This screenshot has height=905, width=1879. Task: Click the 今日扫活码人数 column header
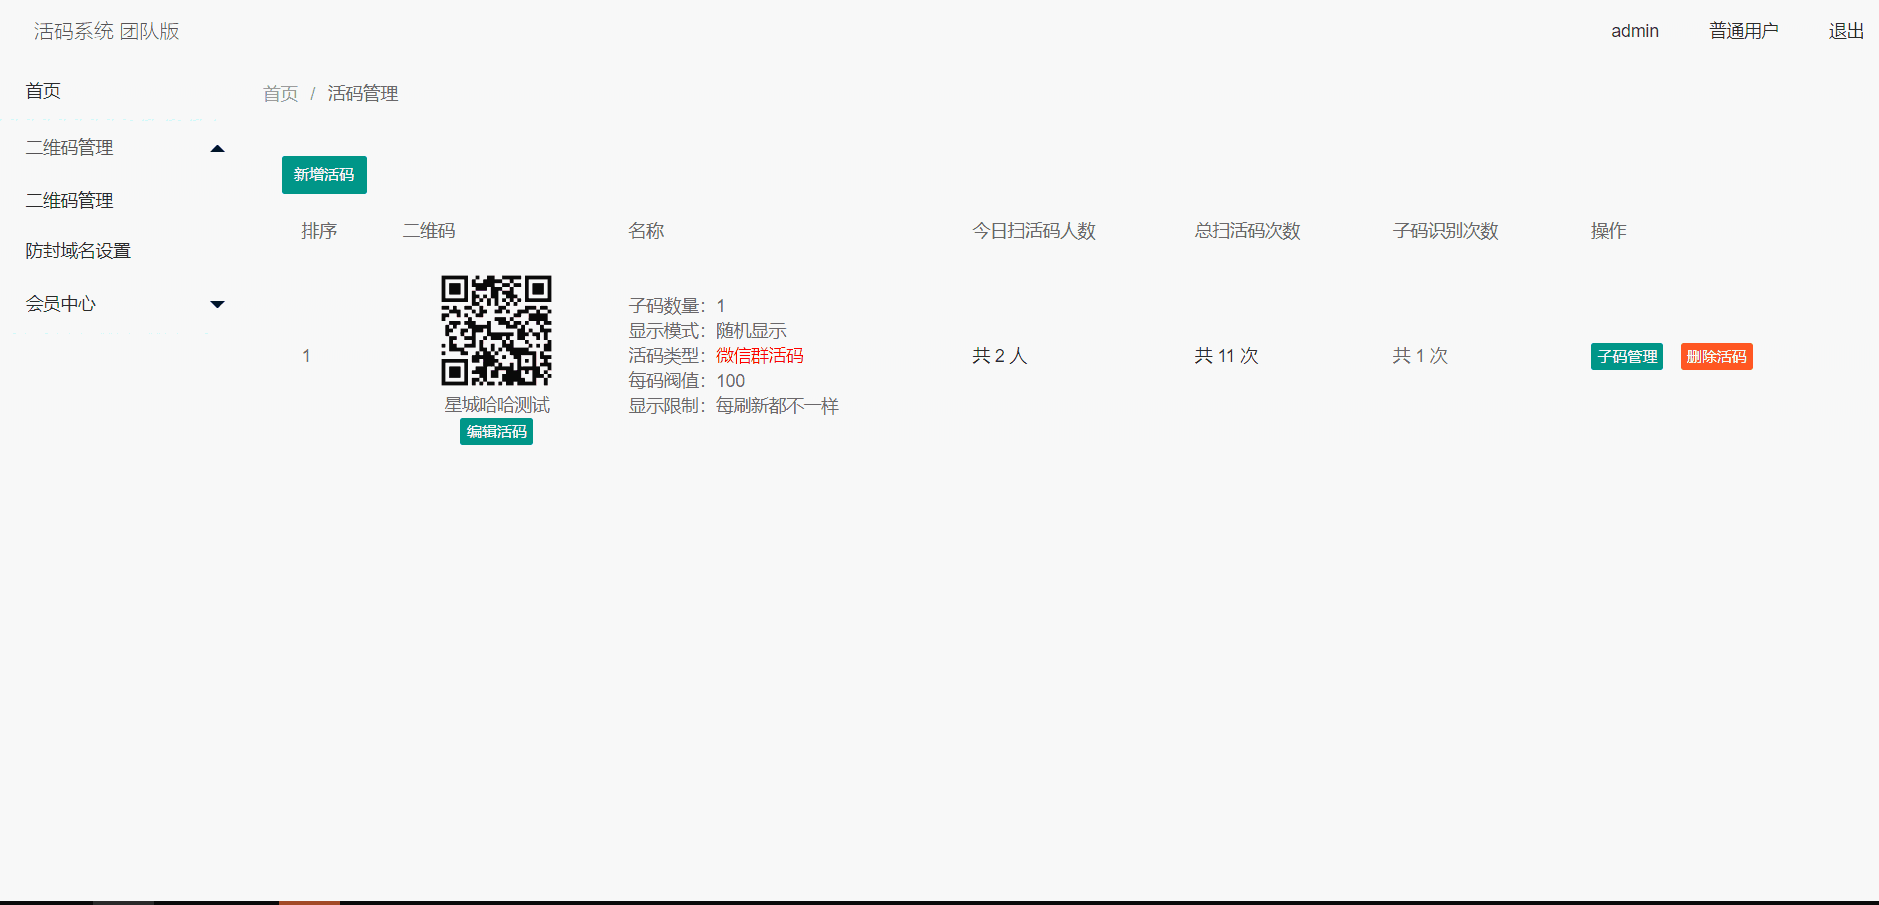tap(1034, 231)
